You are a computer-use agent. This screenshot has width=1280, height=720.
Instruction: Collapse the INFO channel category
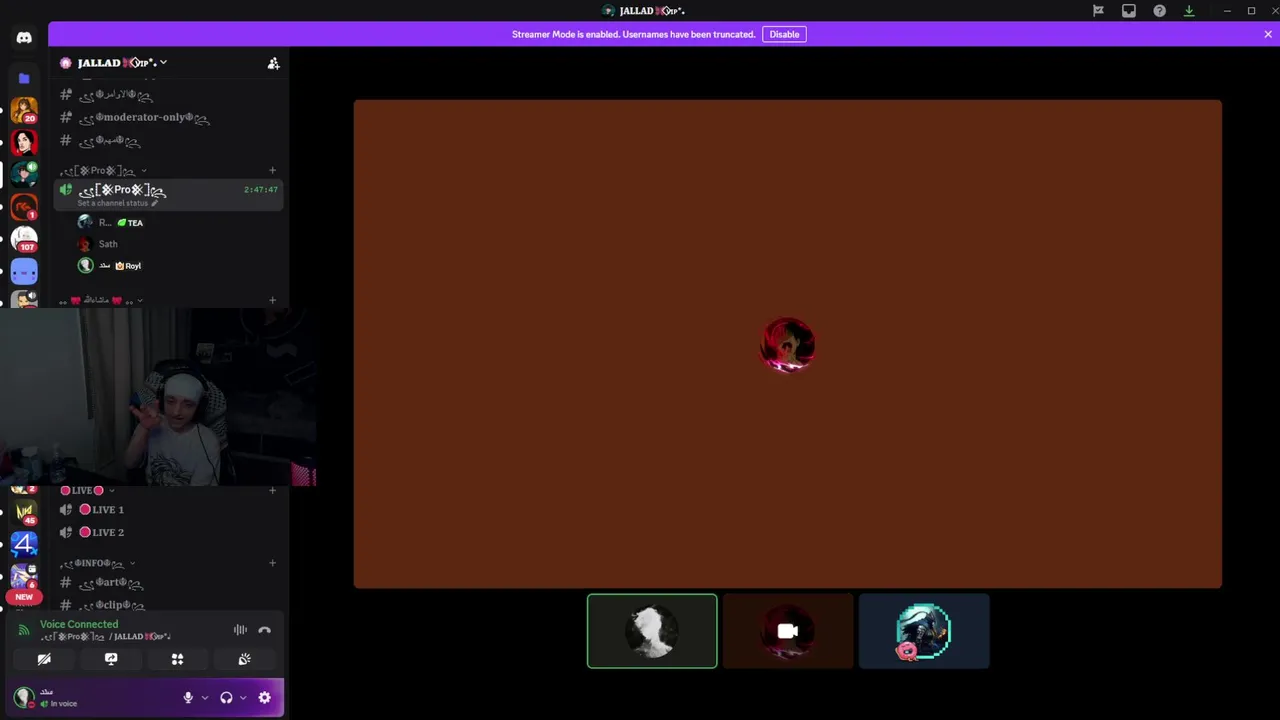pyautogui.click(x=97, y=563)
